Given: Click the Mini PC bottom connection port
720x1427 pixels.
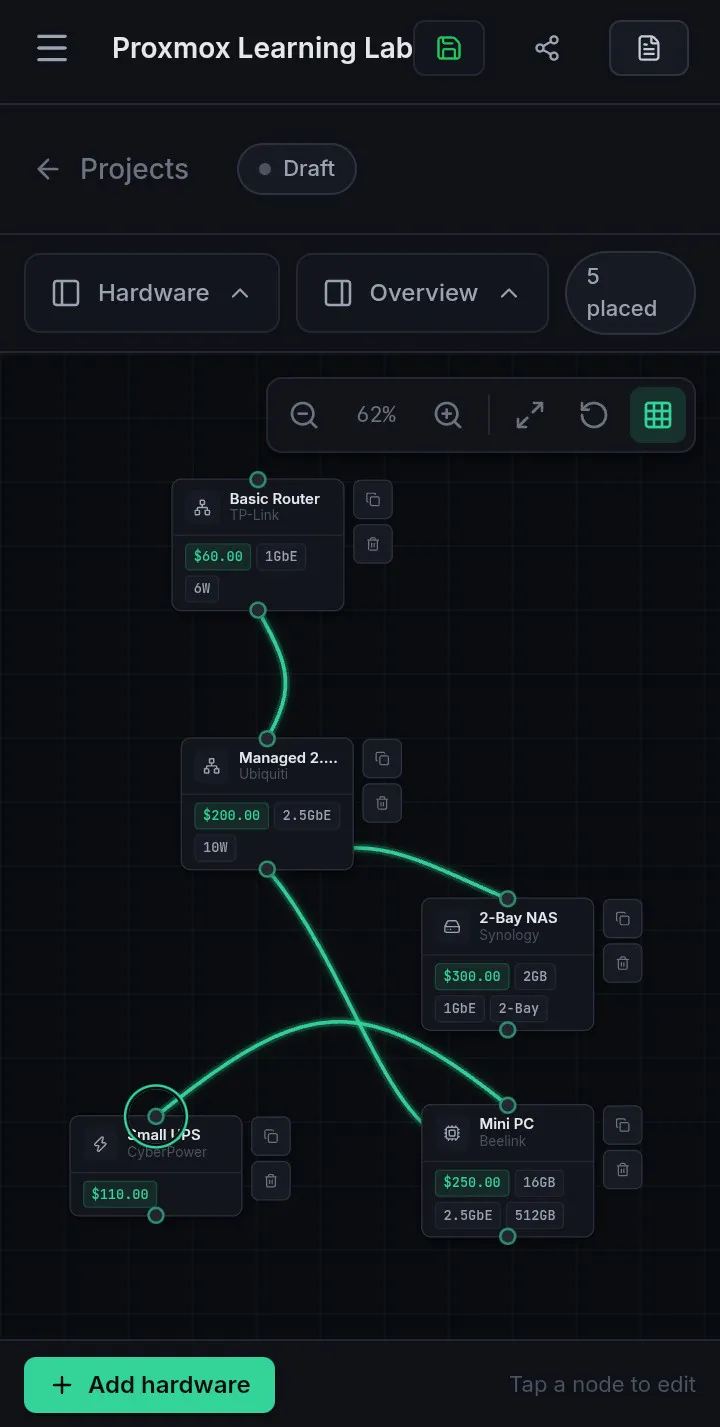Looking at the screenshot, I should point(508,1237).
